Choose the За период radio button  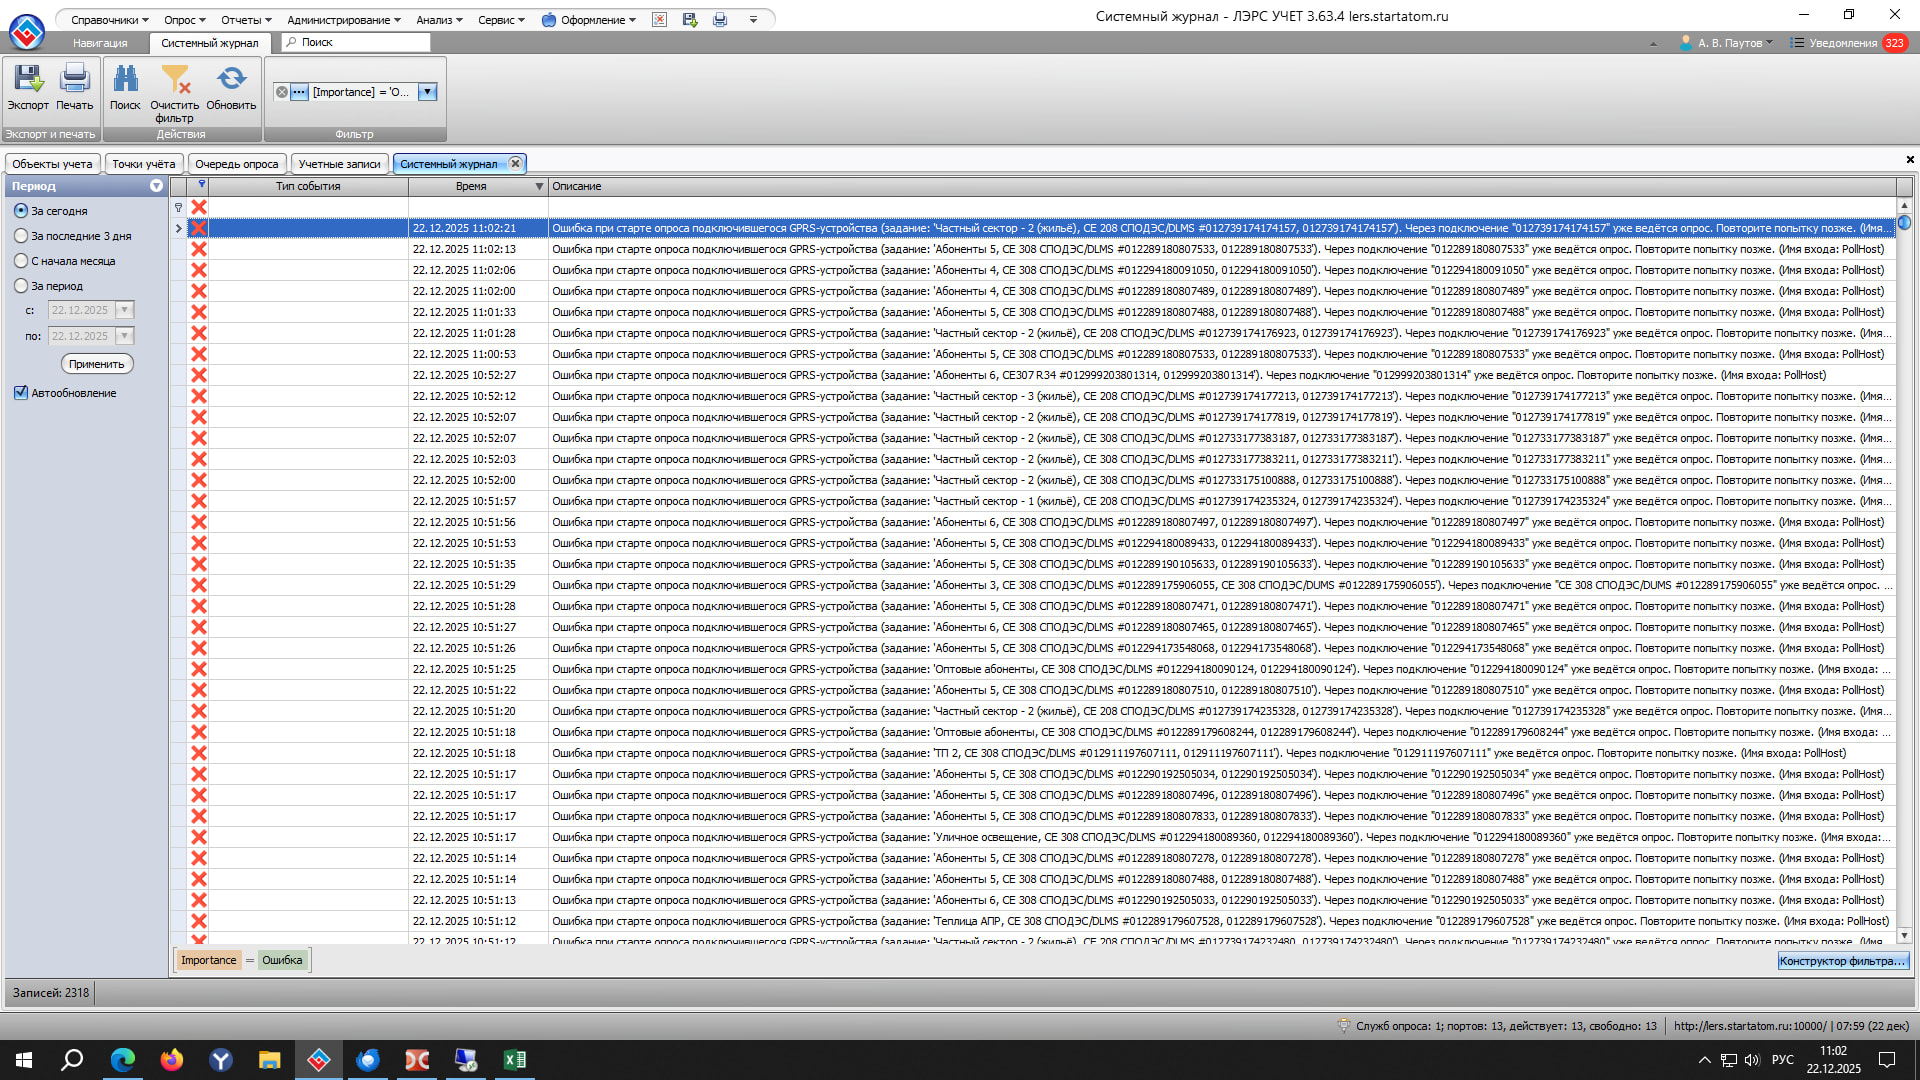[21, 286]
